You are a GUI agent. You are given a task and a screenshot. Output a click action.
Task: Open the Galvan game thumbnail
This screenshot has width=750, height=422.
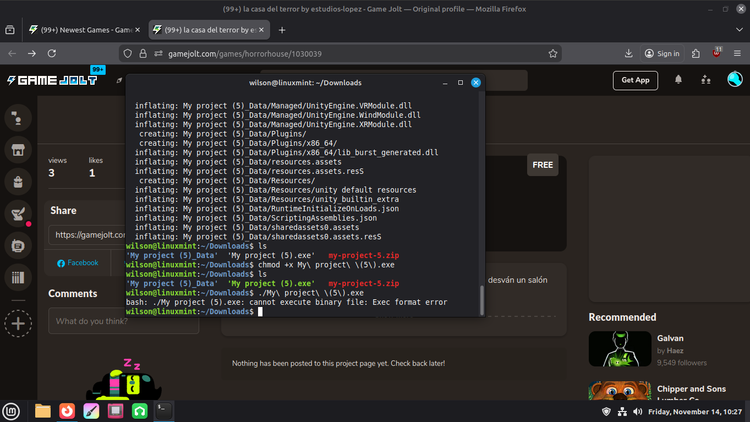620,349
